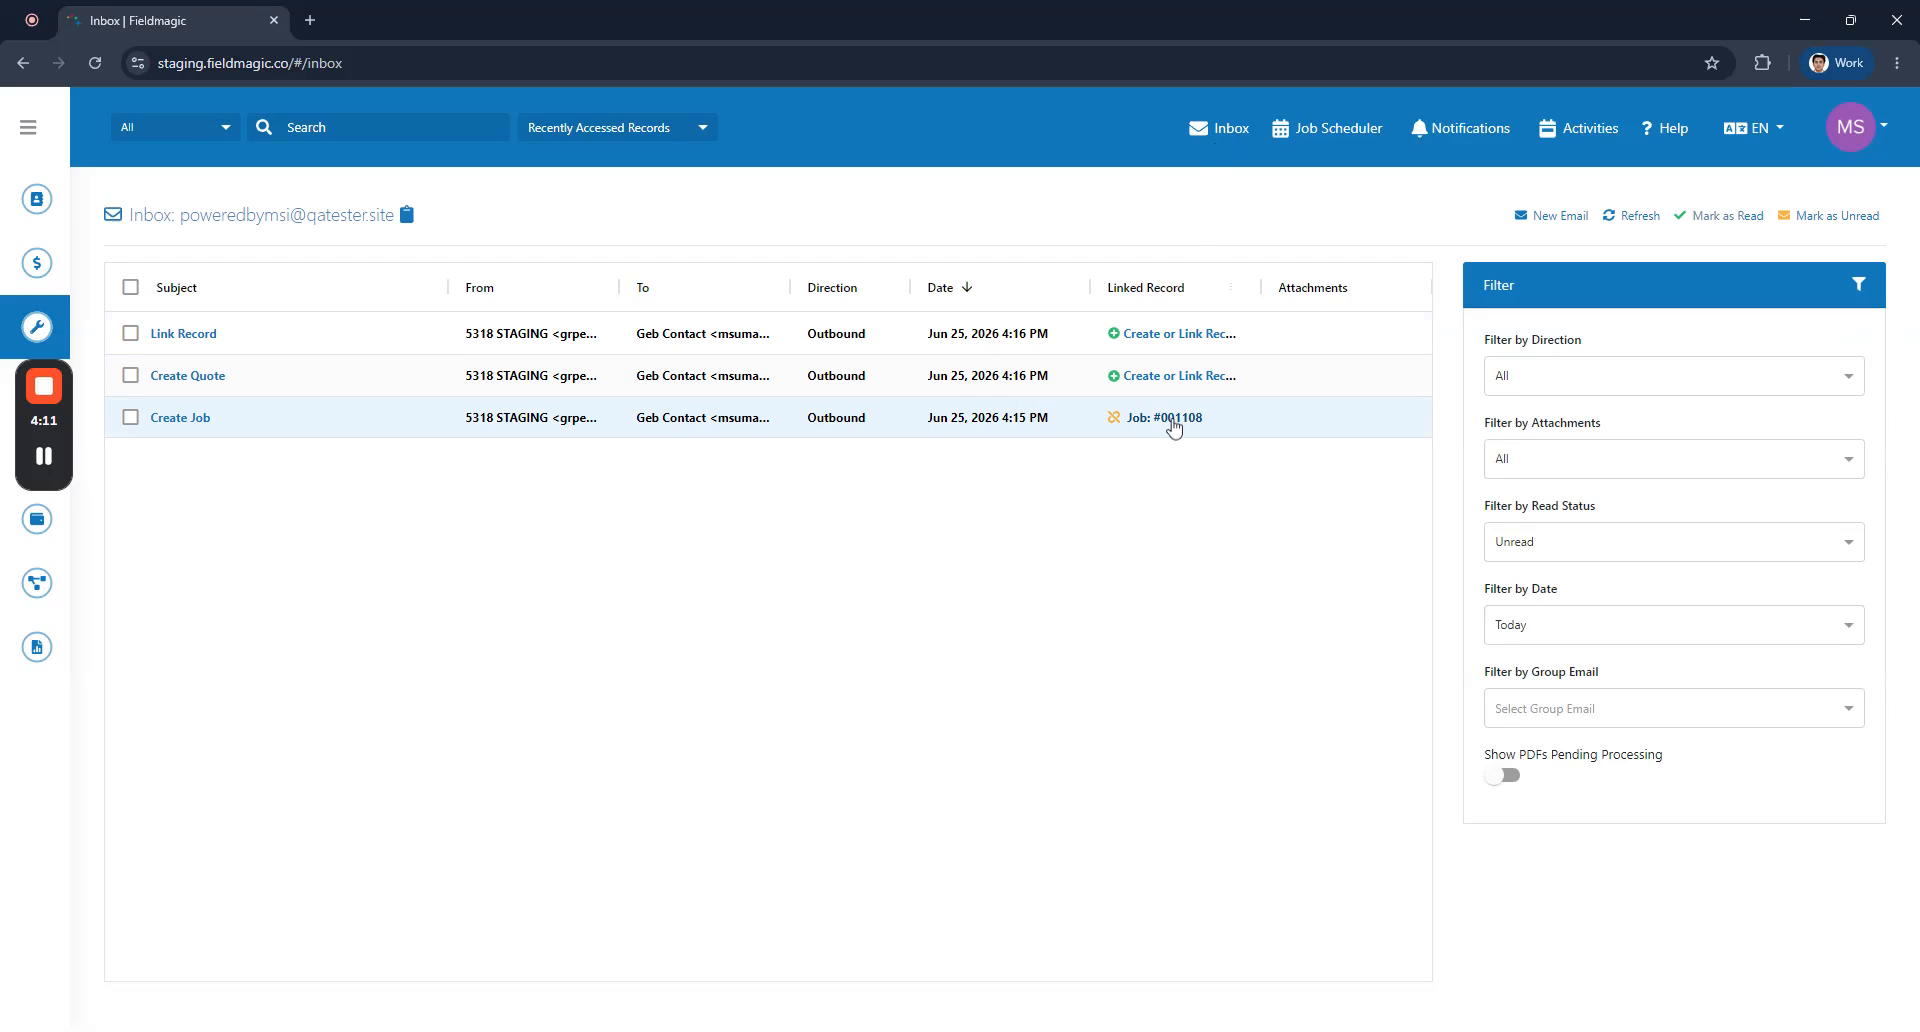Open browser extensions puzzle icon

click(x=1762, y=63)
